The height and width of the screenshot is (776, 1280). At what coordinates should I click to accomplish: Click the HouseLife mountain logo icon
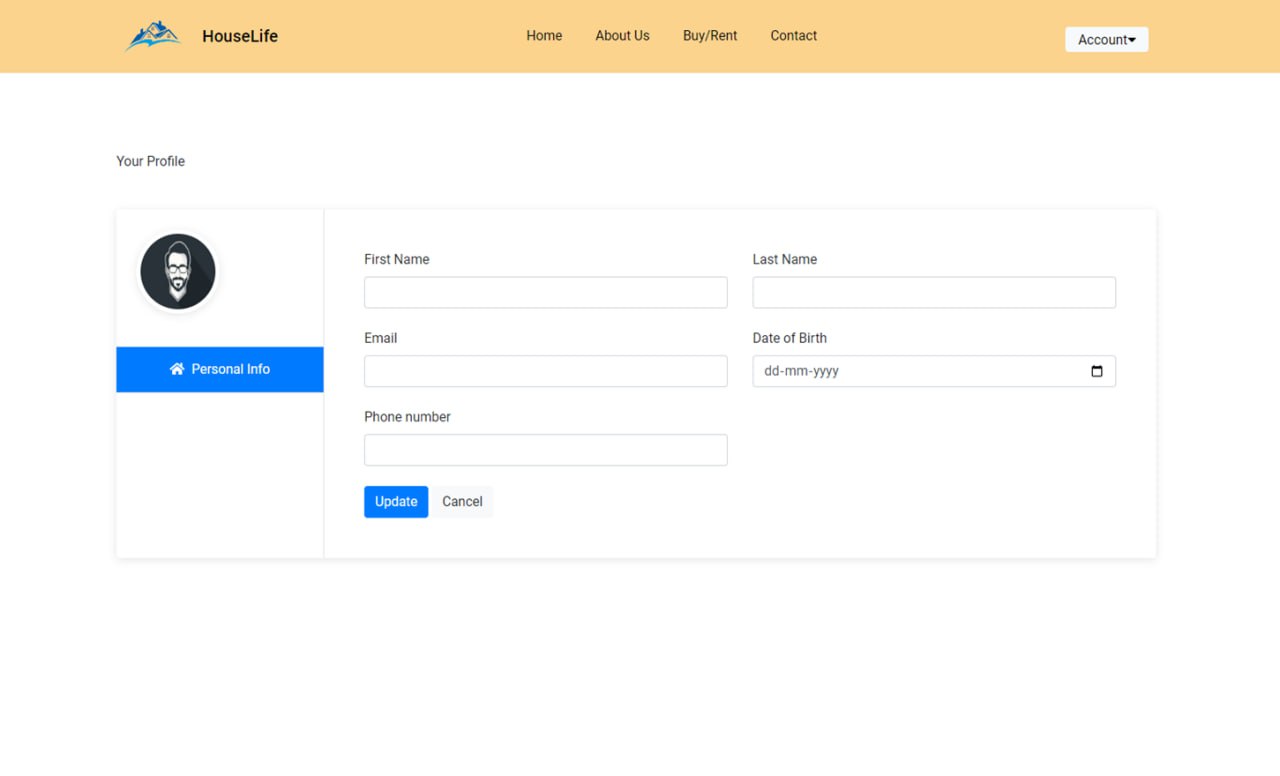(152, 35)
